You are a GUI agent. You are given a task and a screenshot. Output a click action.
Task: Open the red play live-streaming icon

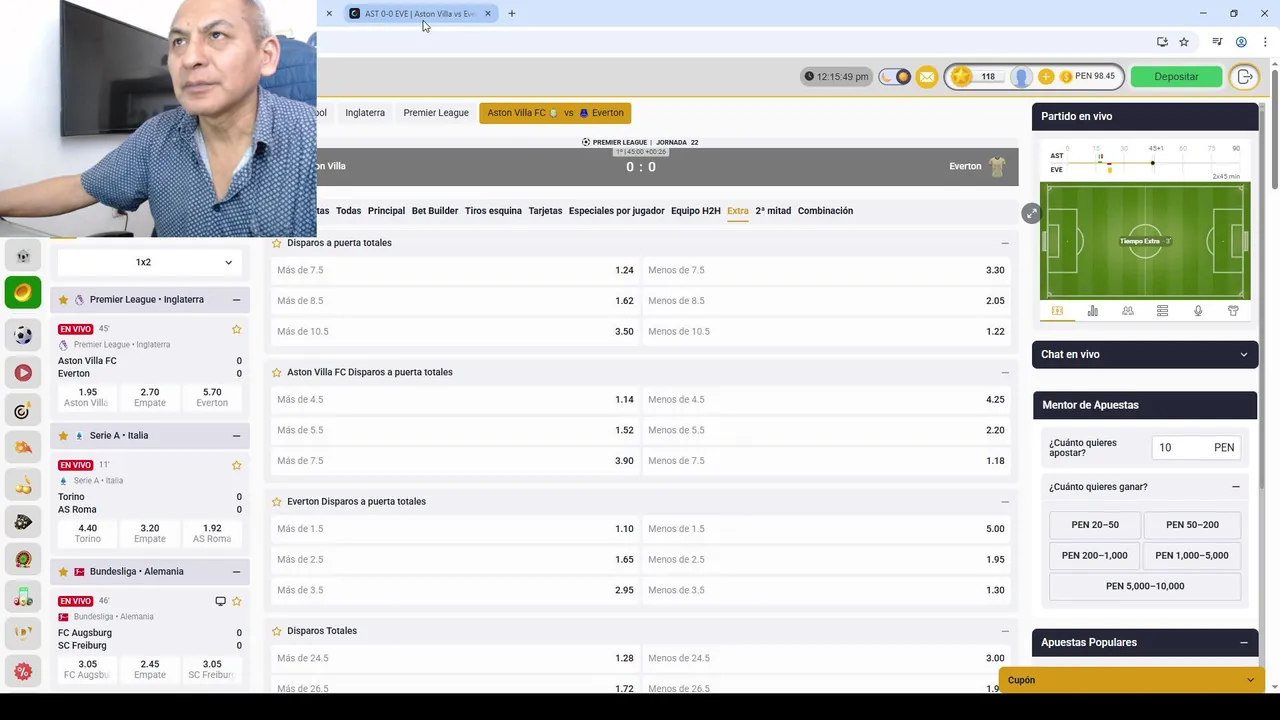click(x=23, y=373)
